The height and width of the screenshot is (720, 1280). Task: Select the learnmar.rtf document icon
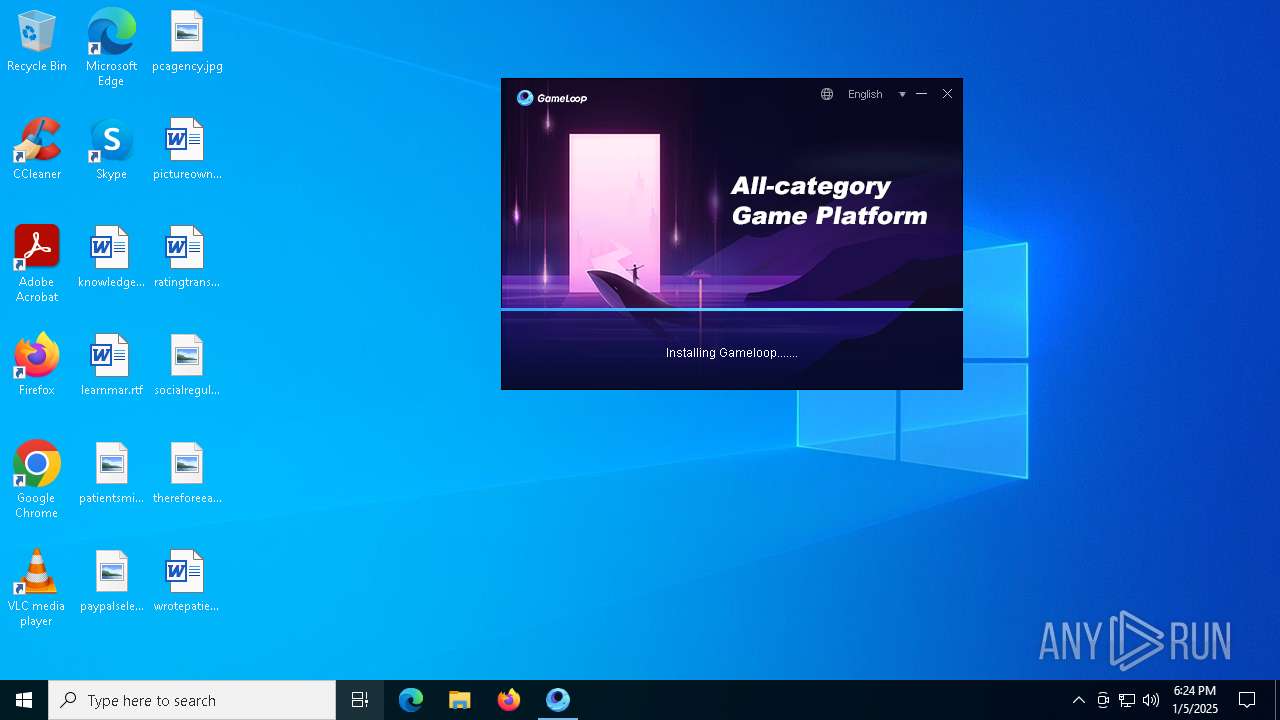pyautogui.click(x=111, y=366)
